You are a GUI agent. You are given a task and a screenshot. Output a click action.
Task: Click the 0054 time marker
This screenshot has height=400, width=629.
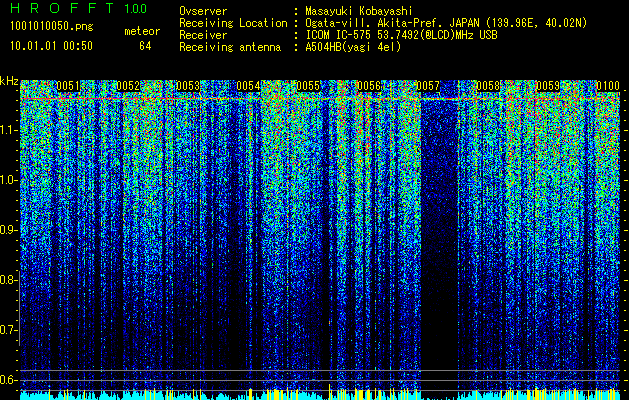pyautogui.click(x=248, y=86)
